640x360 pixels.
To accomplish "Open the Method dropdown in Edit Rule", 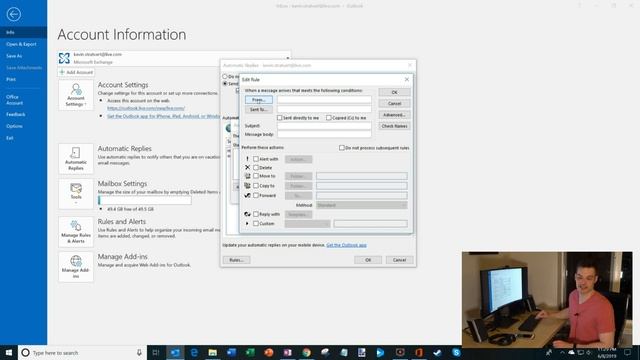I will tap(362, 205).
